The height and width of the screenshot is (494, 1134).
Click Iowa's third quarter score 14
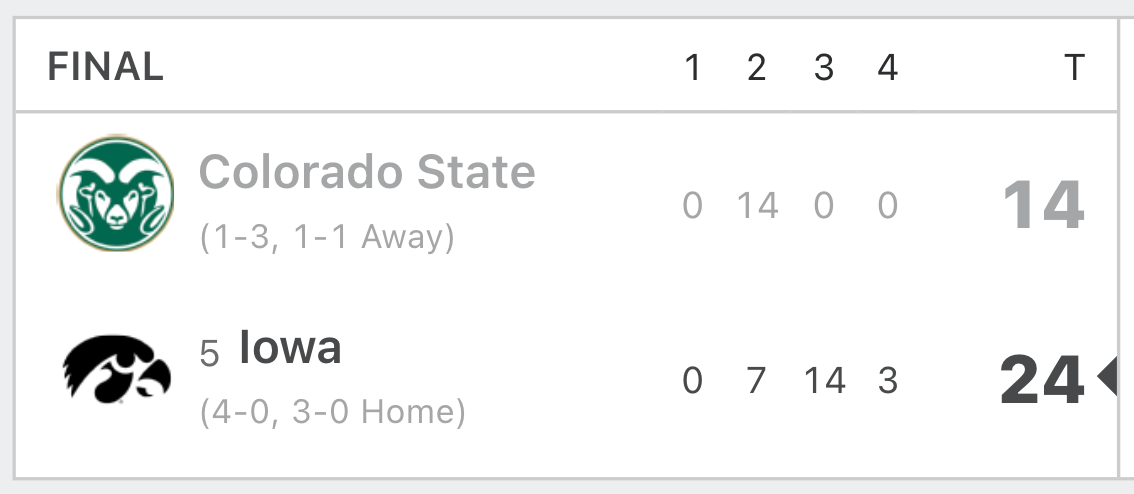pyautogui.click(x=824, y=380)
